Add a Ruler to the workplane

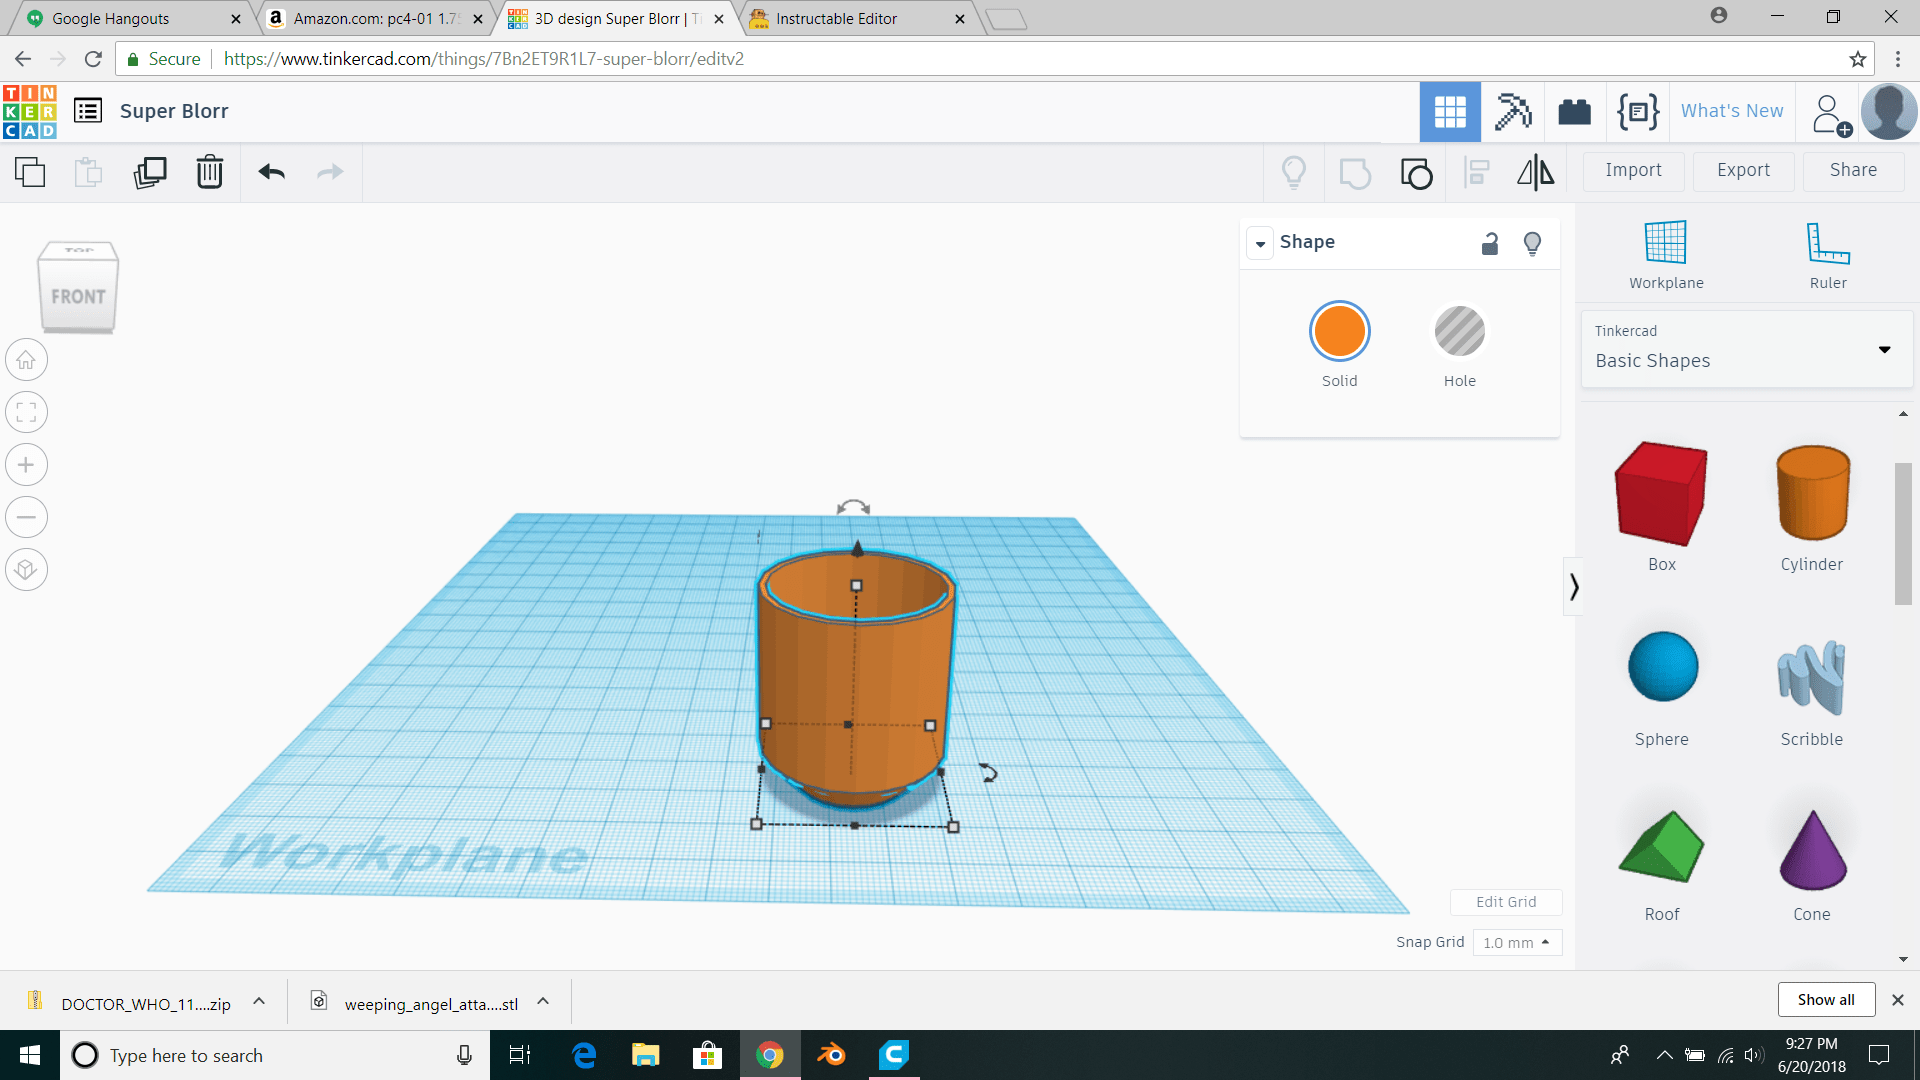pos(1827,250)
